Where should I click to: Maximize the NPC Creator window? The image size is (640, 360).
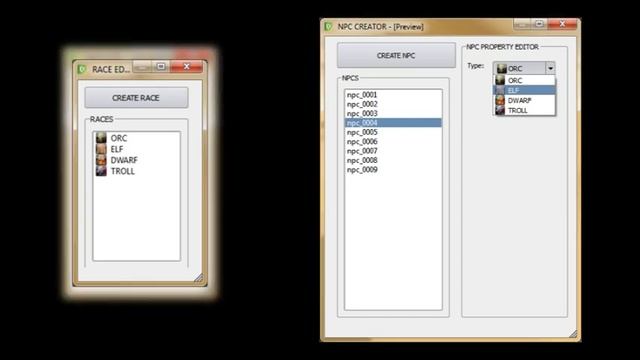point(539,24)
